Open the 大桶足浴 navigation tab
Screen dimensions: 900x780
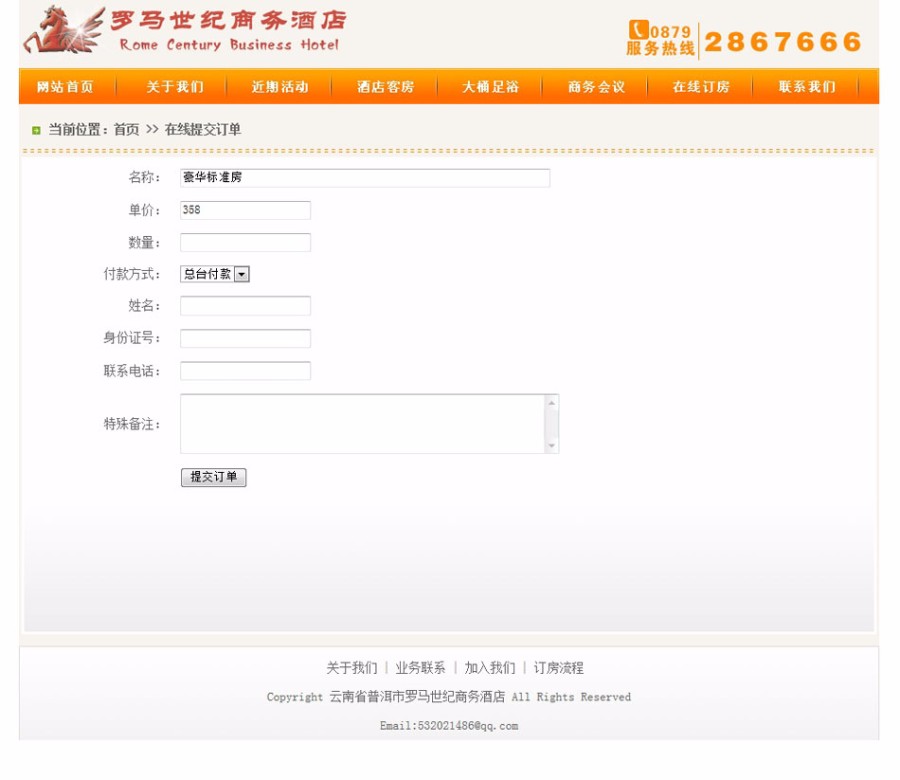(491, 87)
